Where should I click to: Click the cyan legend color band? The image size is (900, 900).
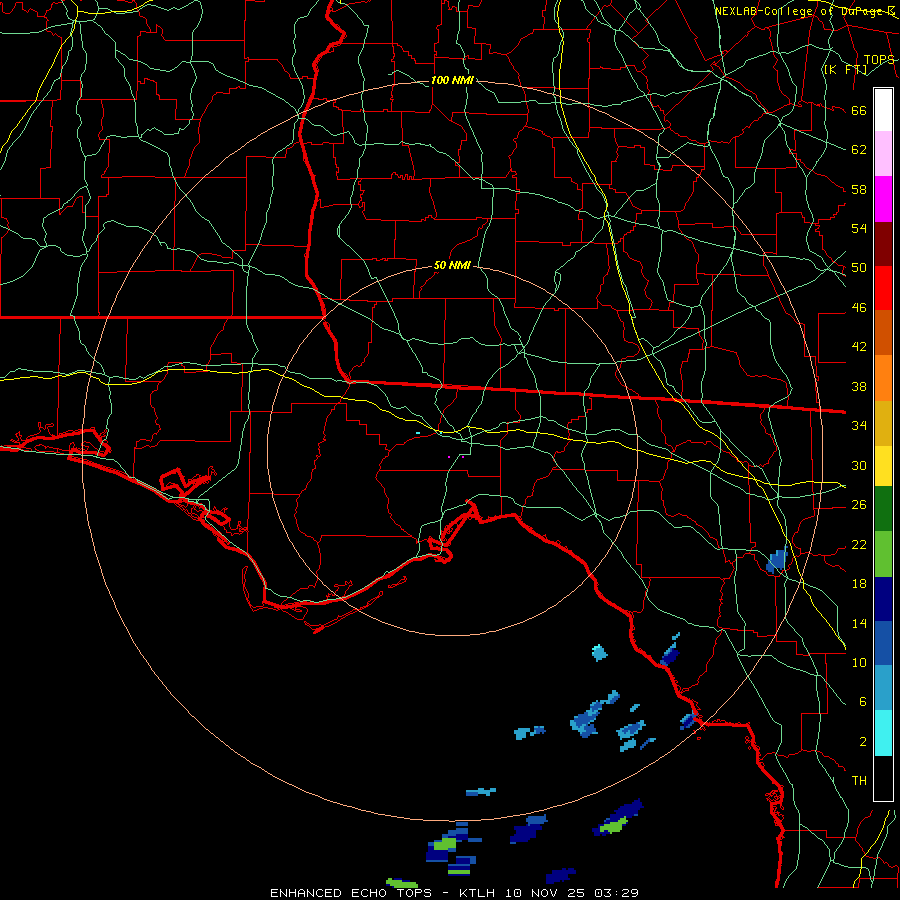coord(883,733)
